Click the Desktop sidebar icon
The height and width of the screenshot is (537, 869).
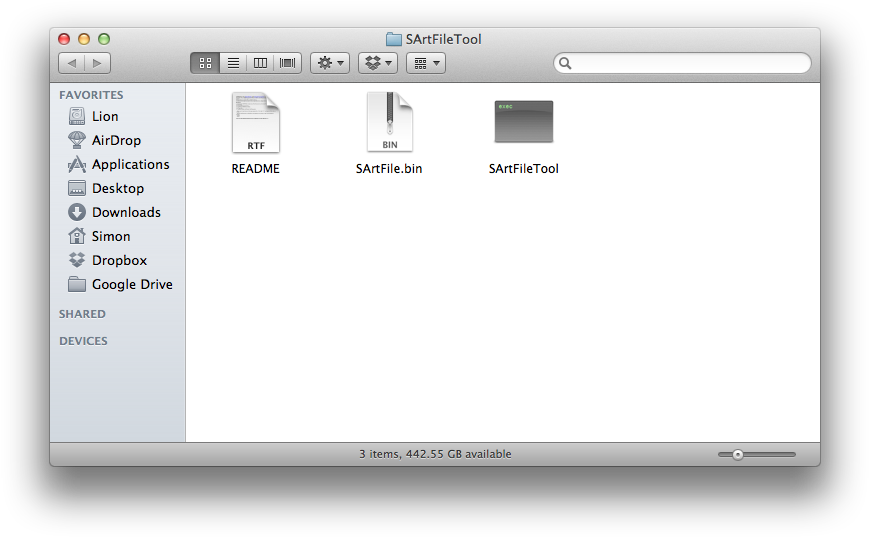point(77,188)
